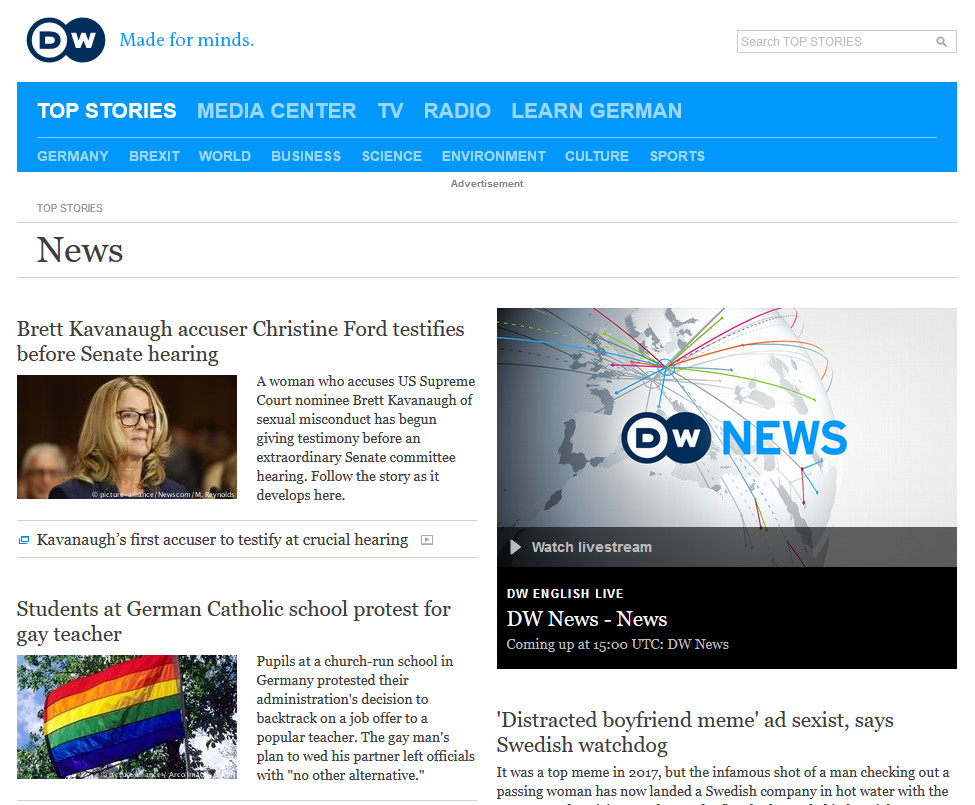Click the DW logo in the header
975x805 pixels.
tap(66, 40)
